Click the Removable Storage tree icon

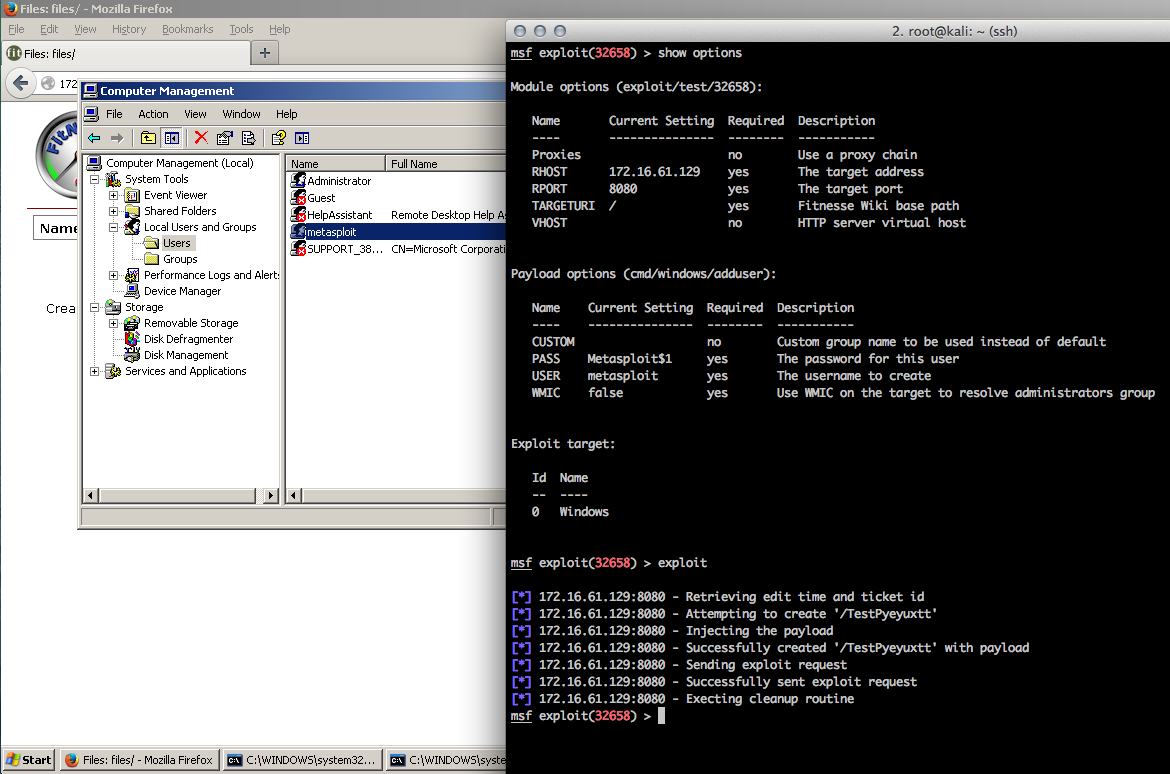[132, 323]
